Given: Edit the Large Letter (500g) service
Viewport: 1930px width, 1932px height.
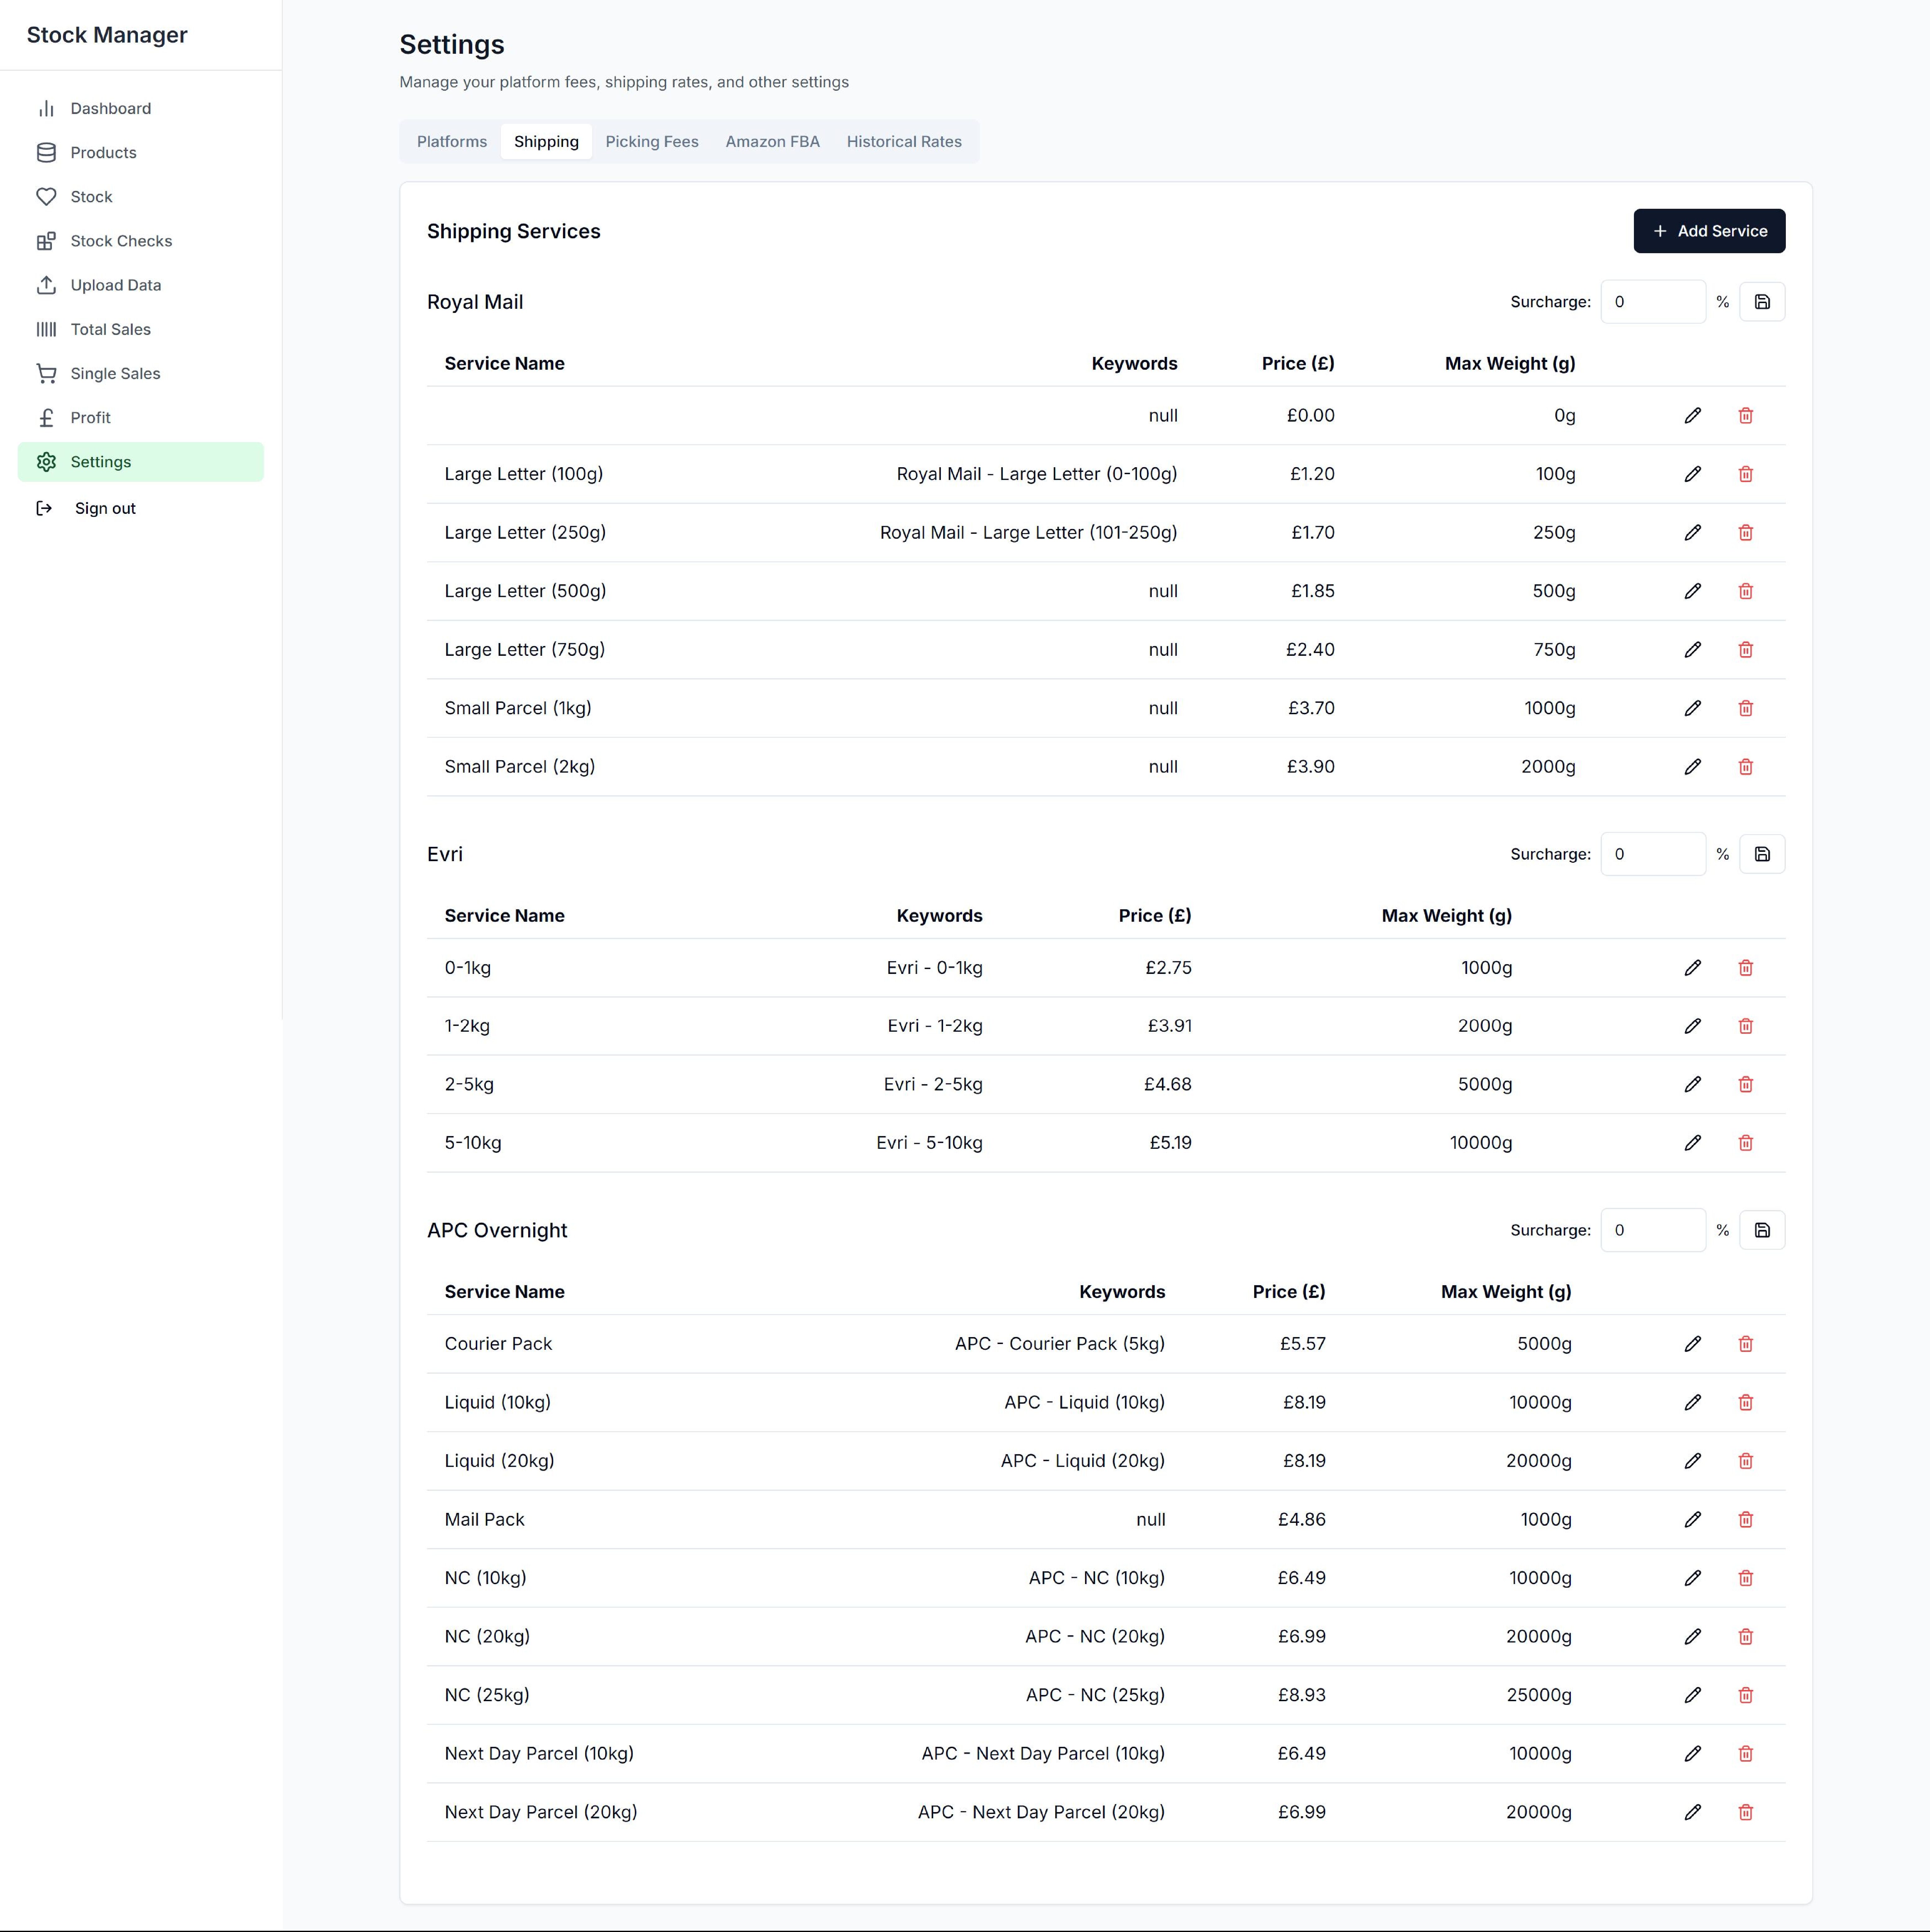Looking at the screenshot, I should [x=1692, y=591].
